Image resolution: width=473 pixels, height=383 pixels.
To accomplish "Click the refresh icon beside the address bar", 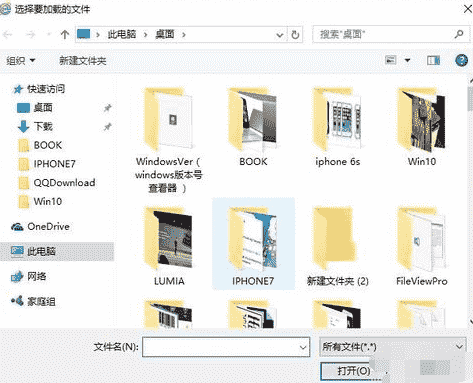I will [295, 35].
